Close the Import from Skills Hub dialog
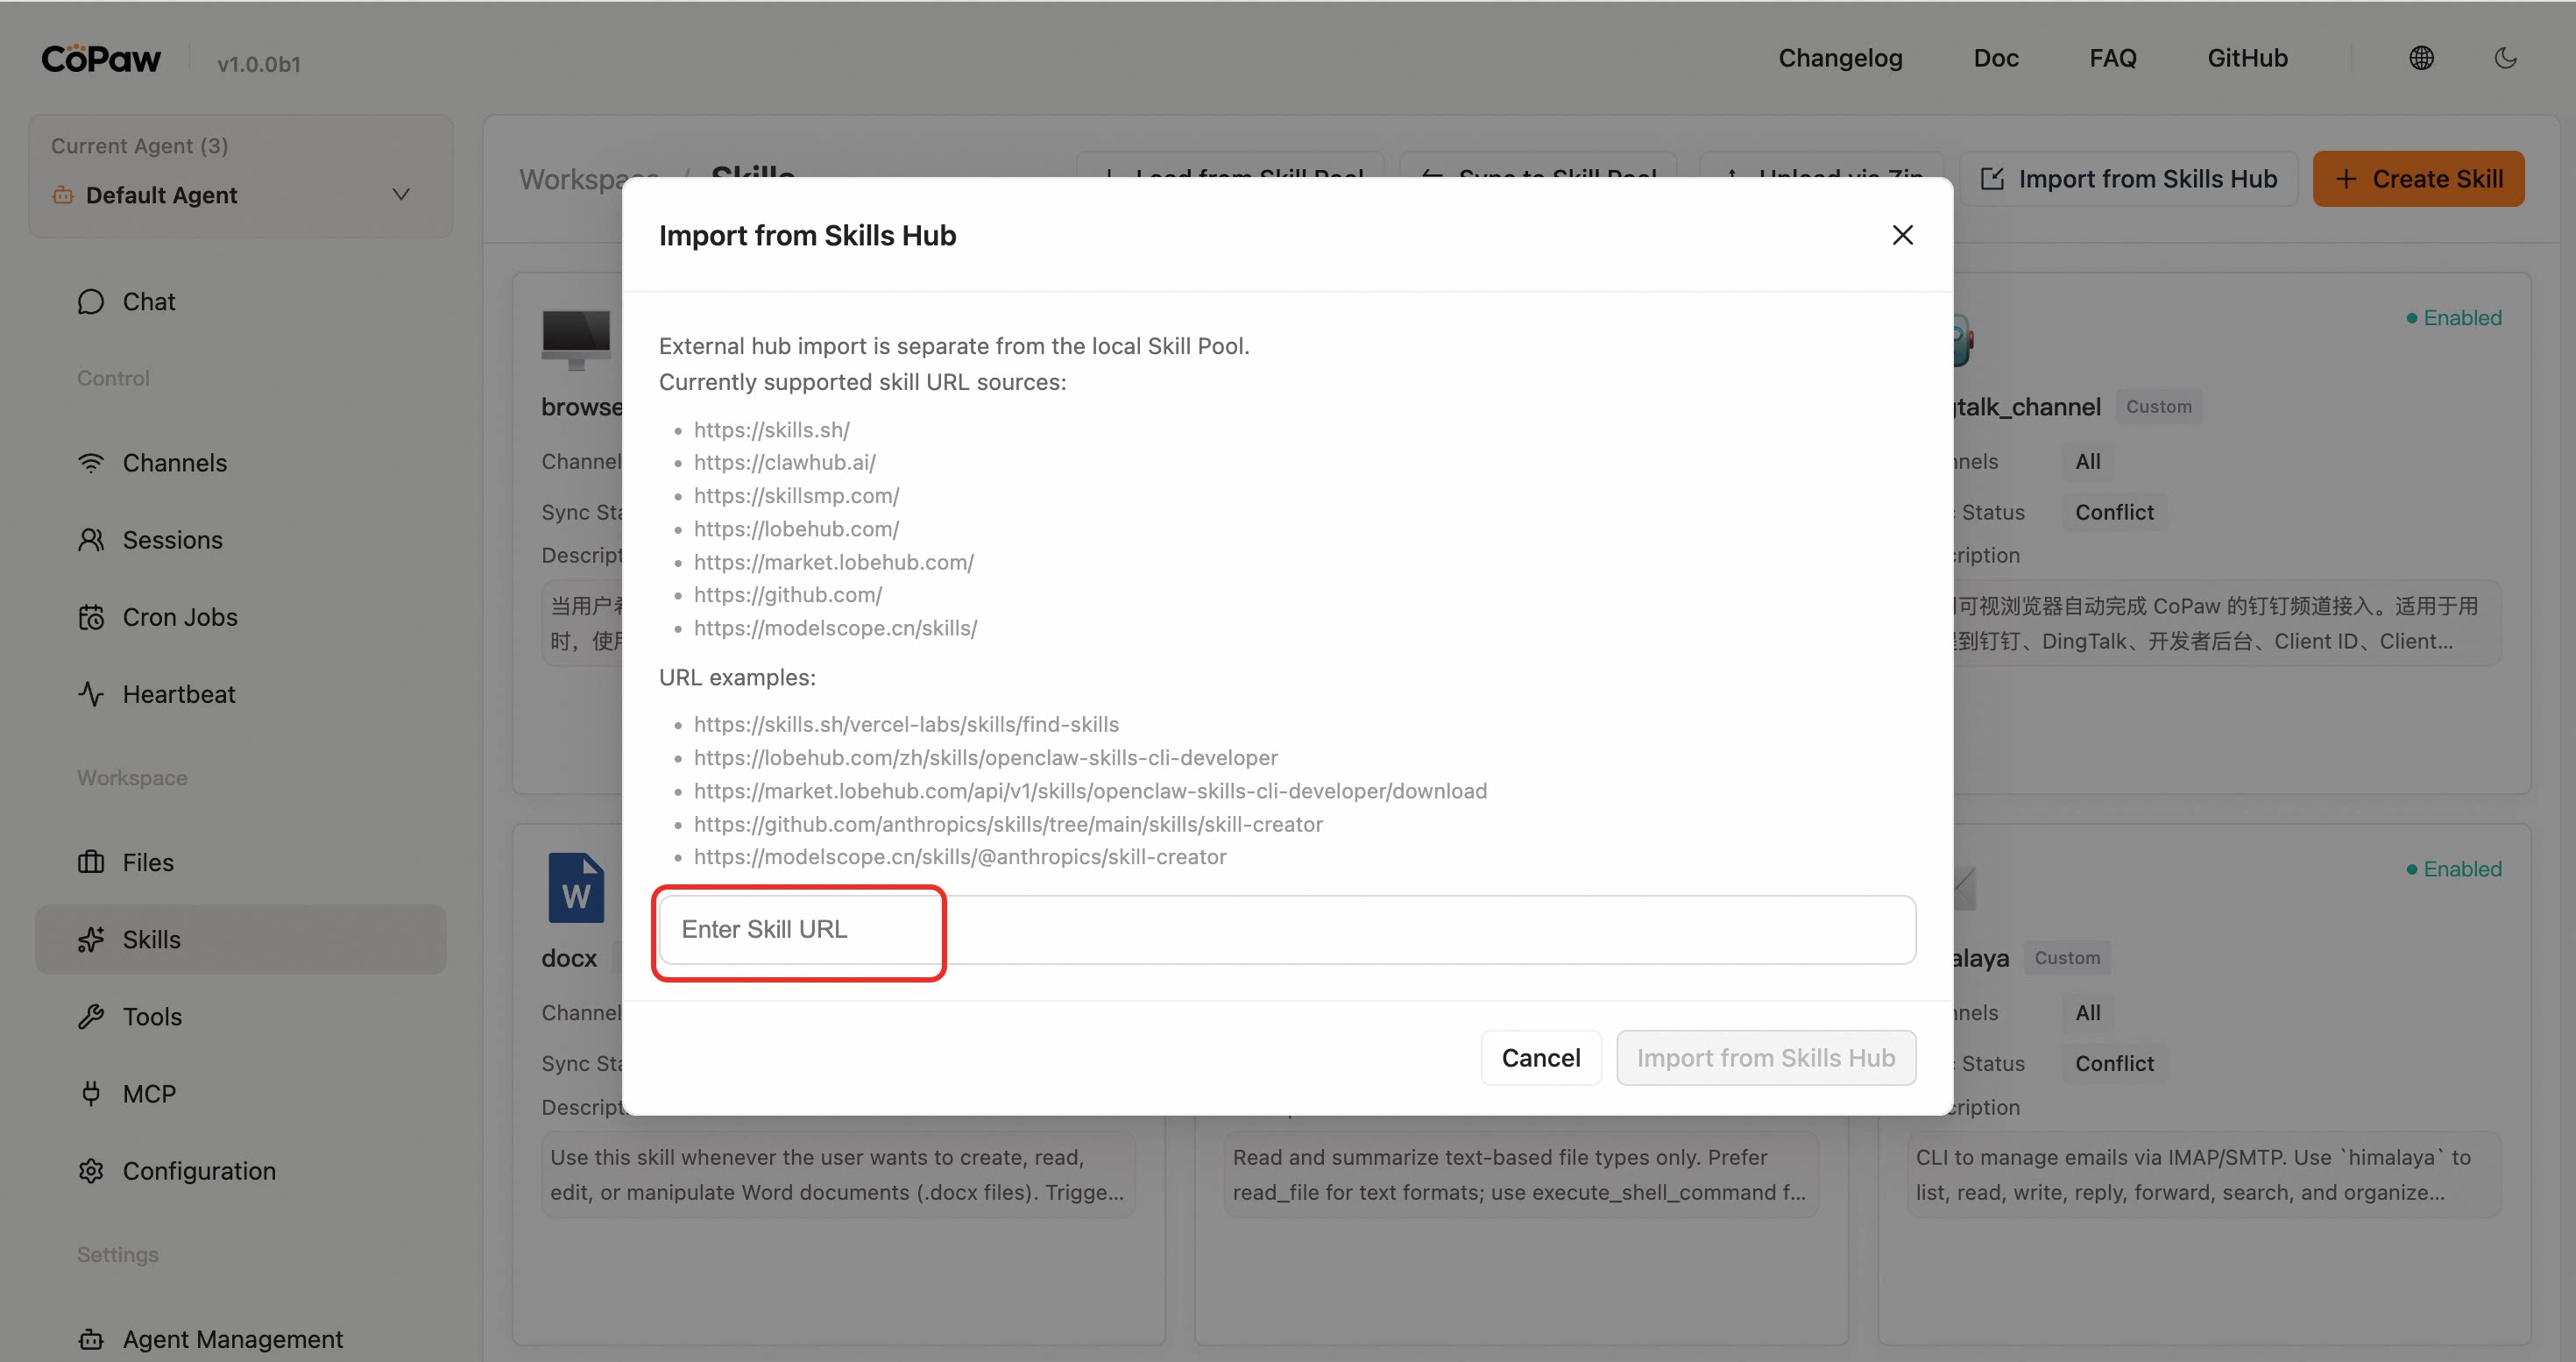Viewport: 2576px width, 1362px height. point(1902,235)
